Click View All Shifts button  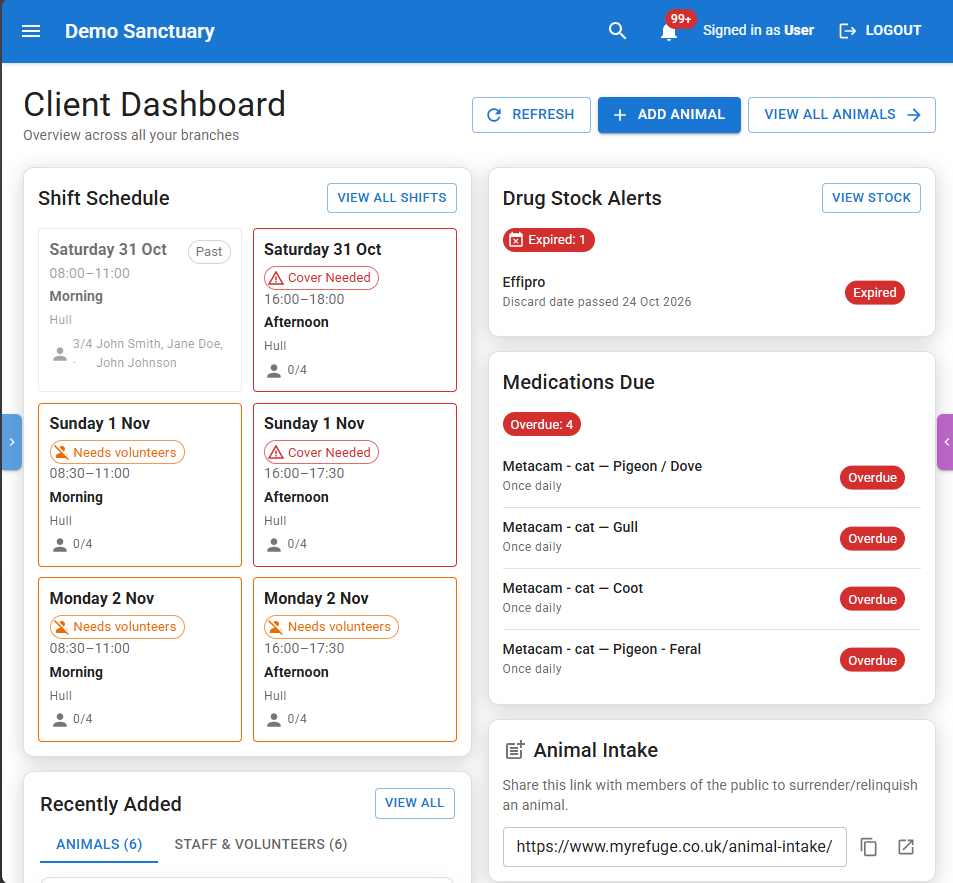click(x=392, y=198)
